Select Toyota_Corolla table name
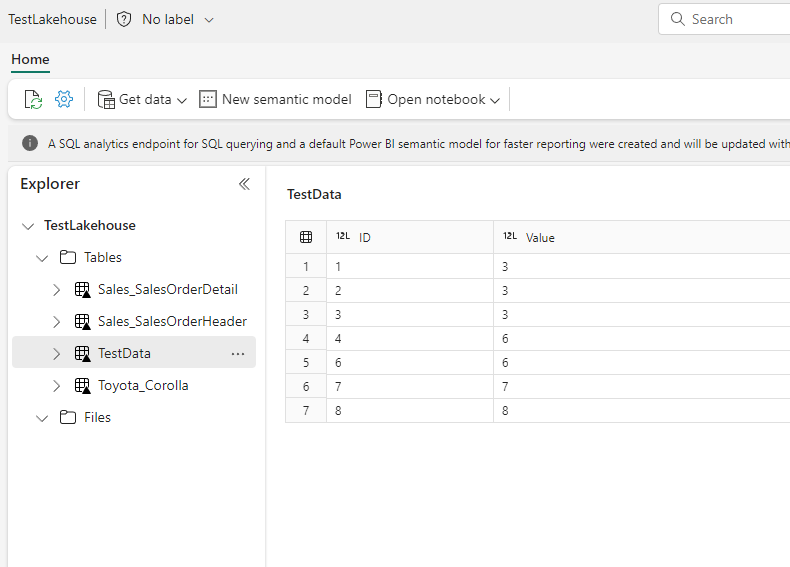Viewport: 790px width, 567px height. click(x=143, y=386)
